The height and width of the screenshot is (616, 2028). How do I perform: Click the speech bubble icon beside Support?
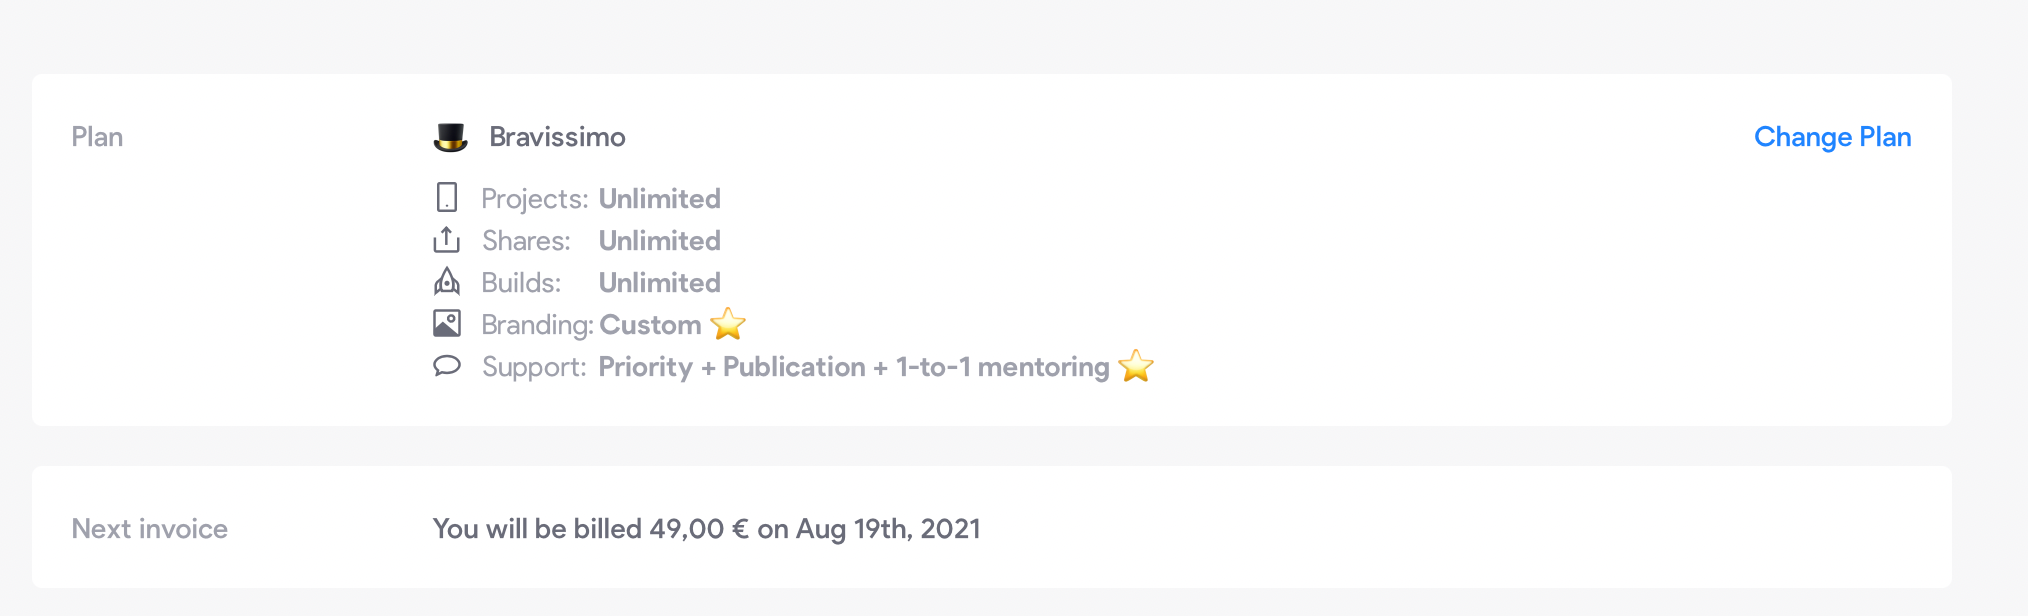447,365
